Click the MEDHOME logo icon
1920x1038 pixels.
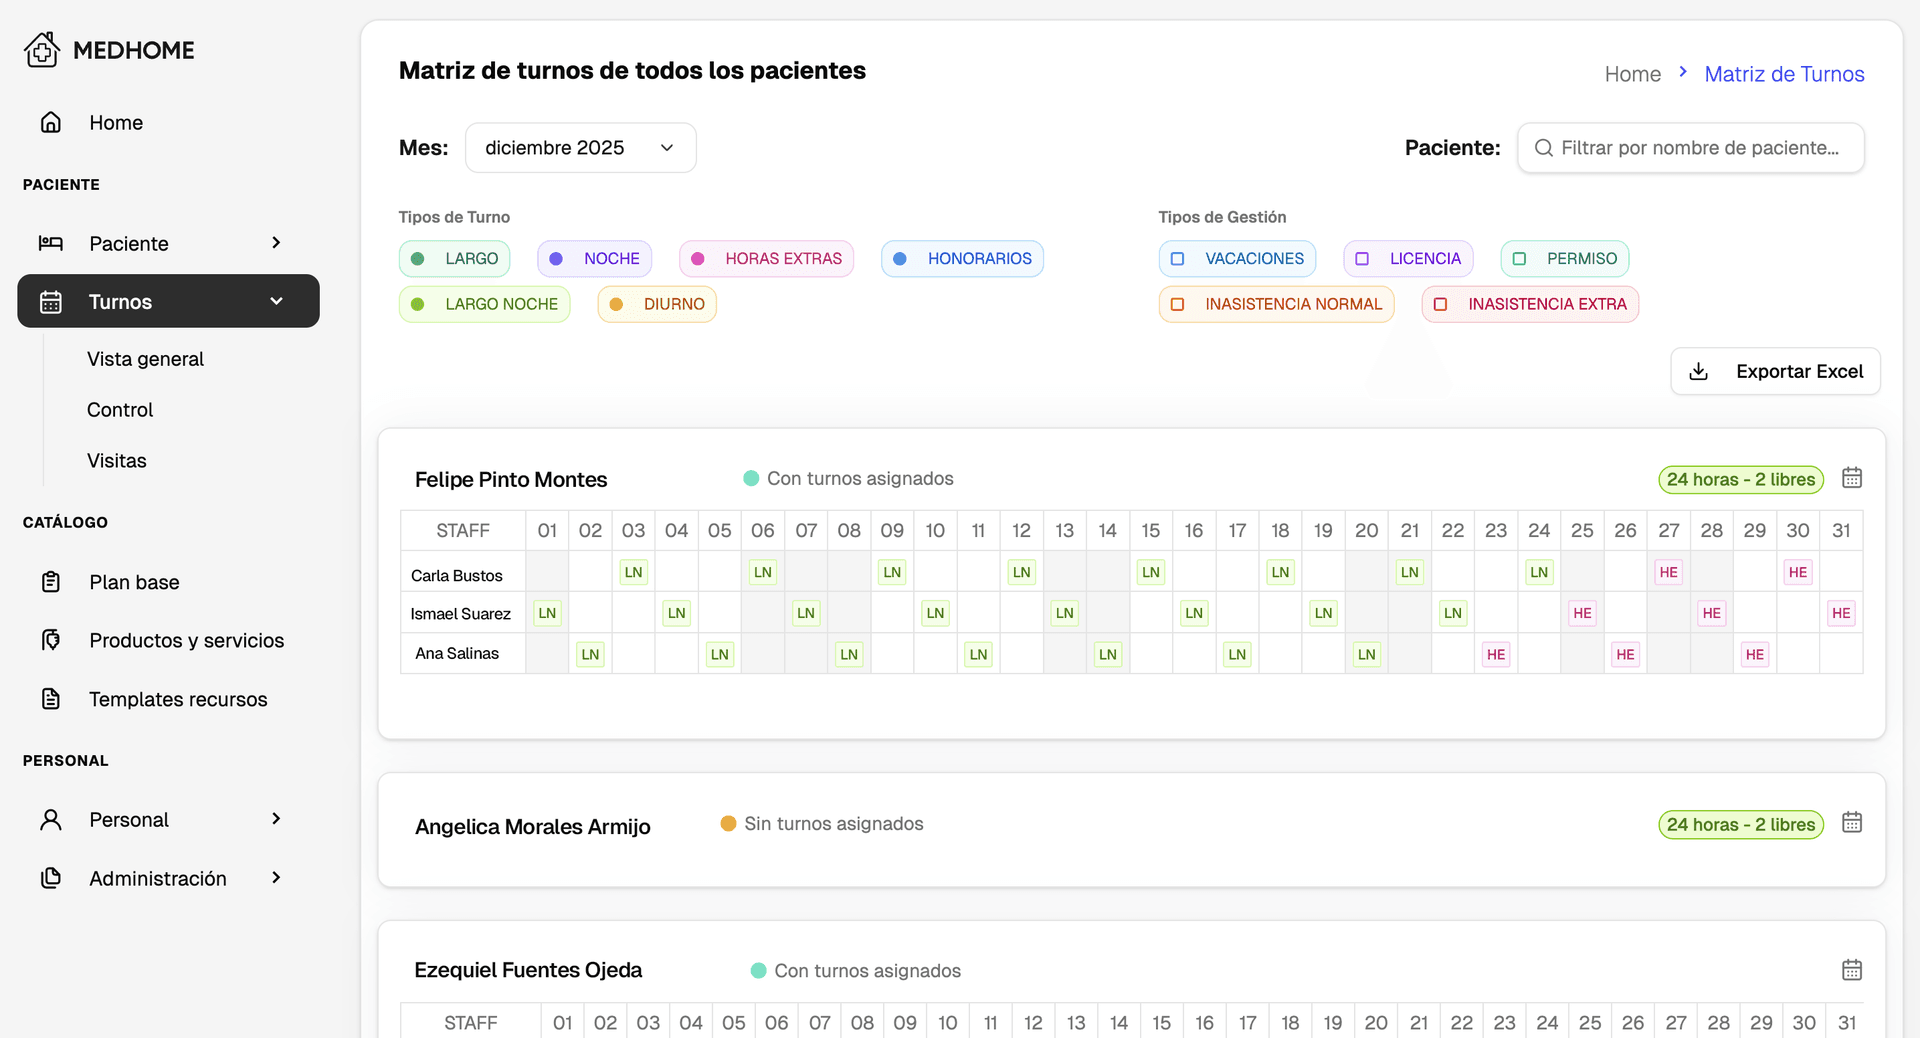tap(41, 50)
